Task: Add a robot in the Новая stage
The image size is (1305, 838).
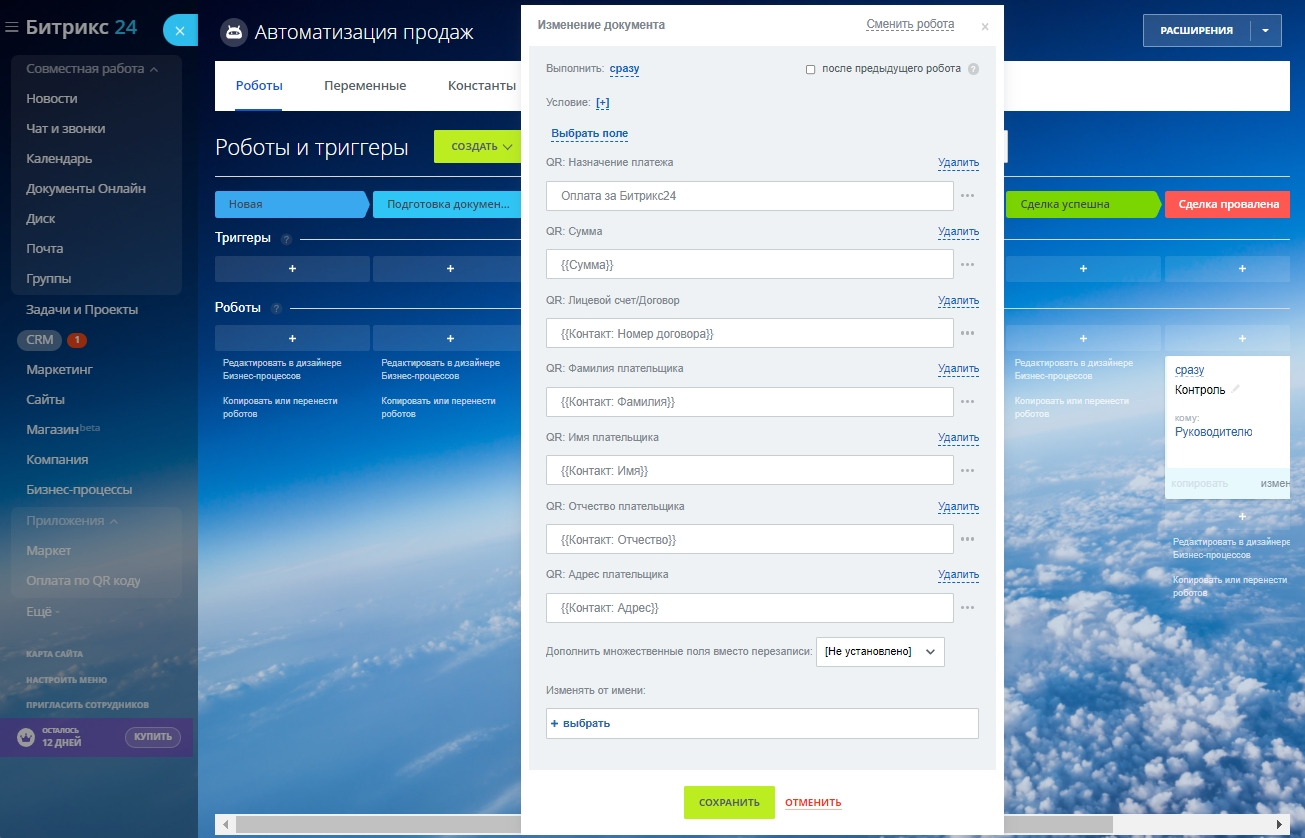Action: click(x=292, y=338)
